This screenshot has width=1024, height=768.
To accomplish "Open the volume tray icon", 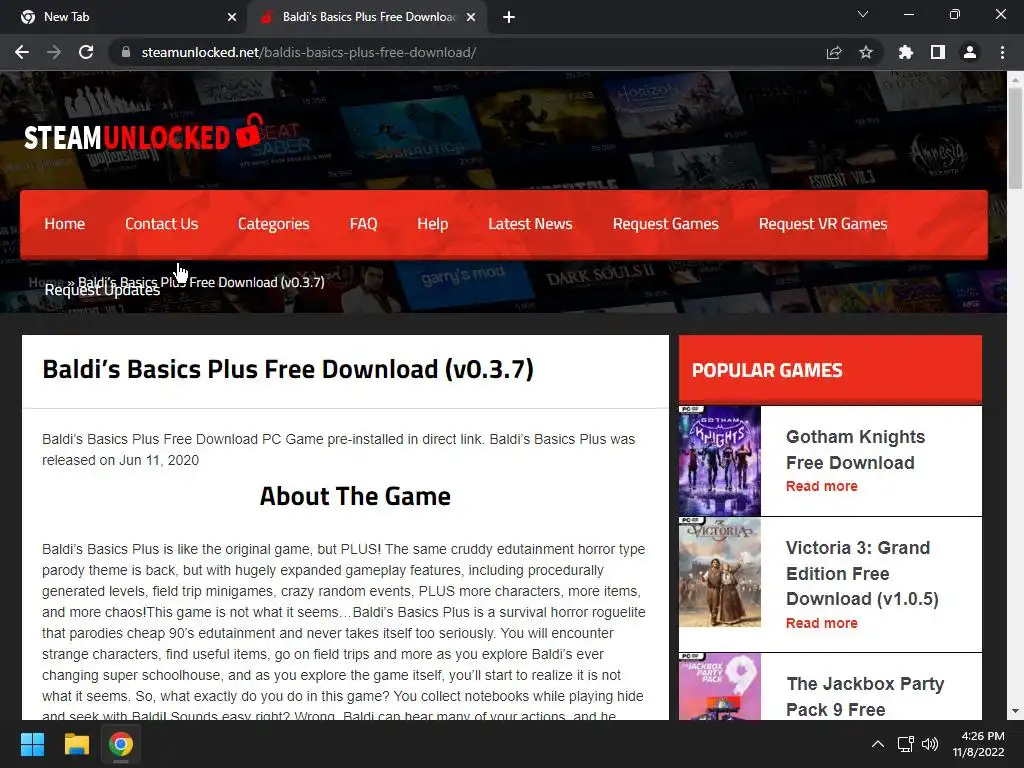I will point(930,744).
